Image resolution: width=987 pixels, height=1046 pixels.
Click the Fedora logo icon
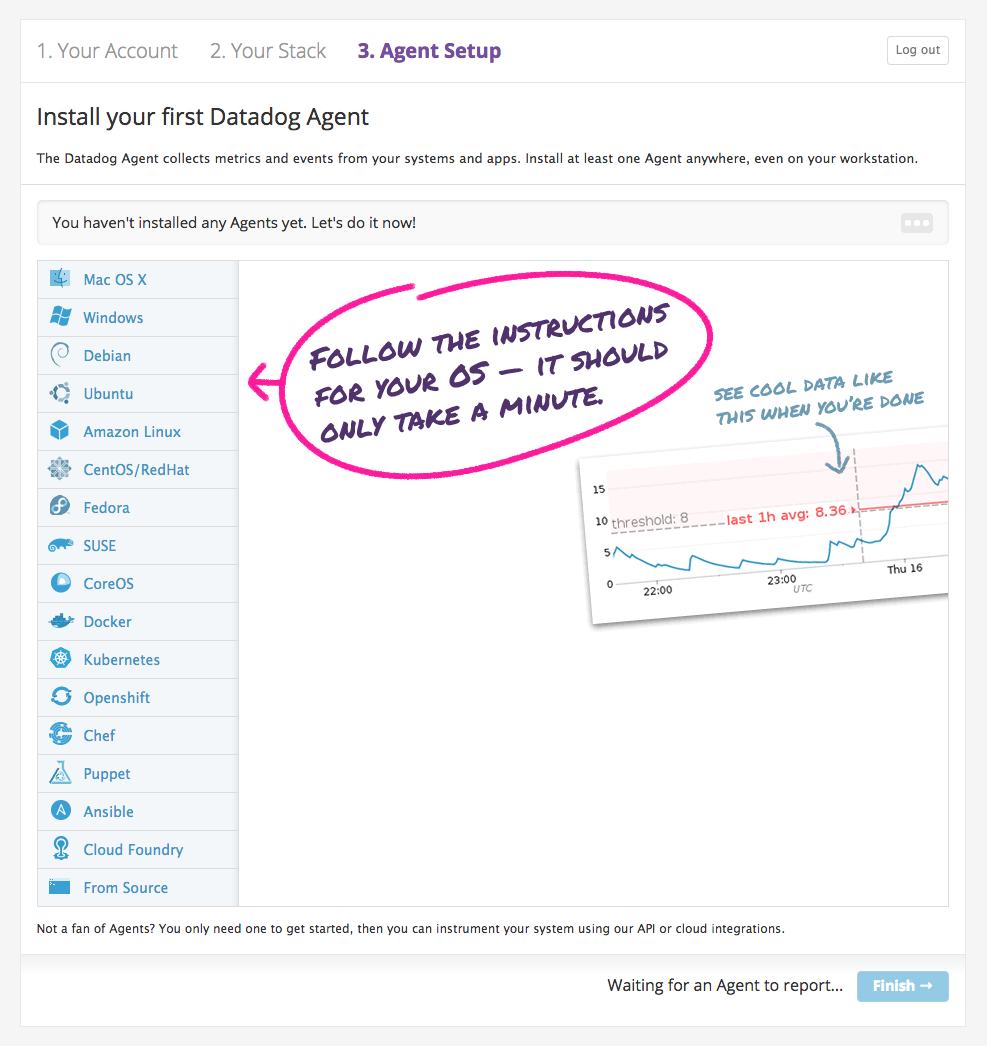pos(60,507)
